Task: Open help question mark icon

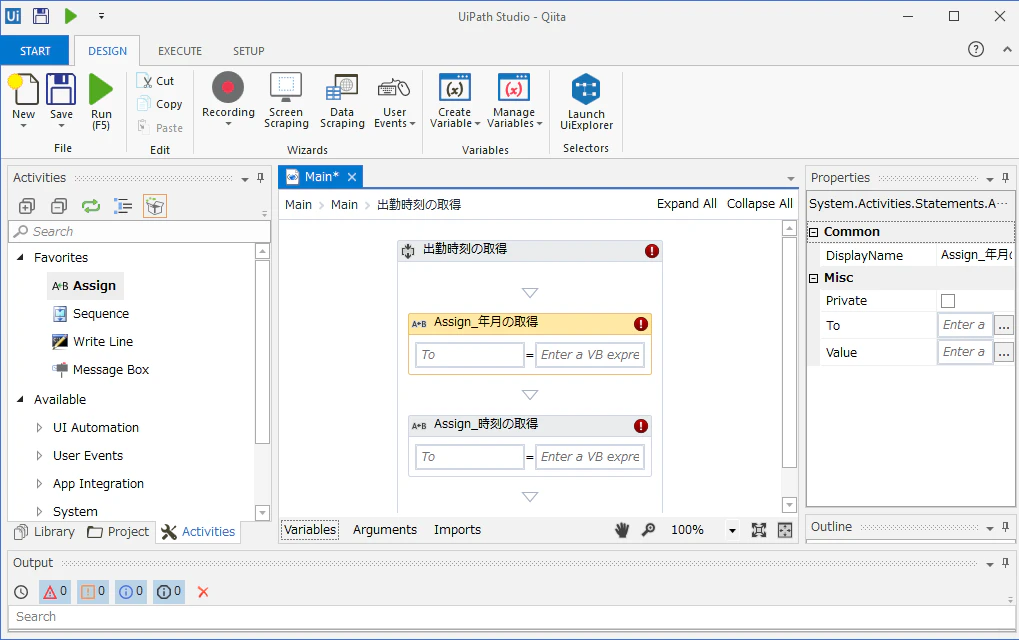Action: [975, 49]
